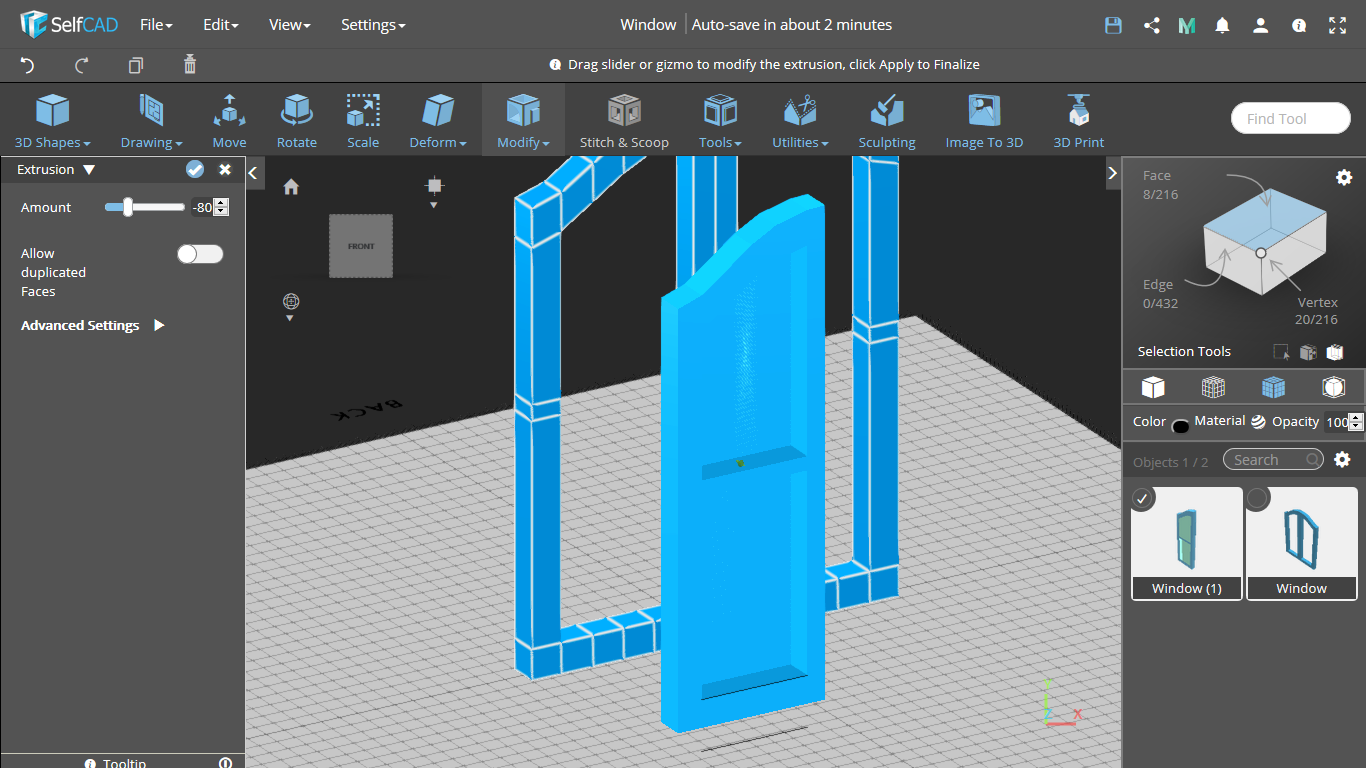The height and width of the screenshot is (768, 1366).
Task: Open the 3D Print tool
Action: (1079, 120)
